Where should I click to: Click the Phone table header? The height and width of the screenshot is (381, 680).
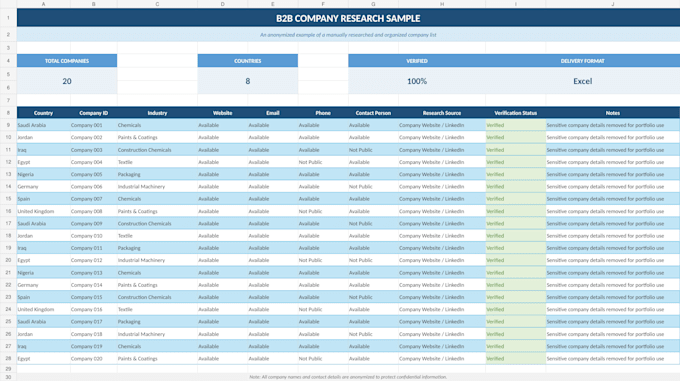pos(323,113)
